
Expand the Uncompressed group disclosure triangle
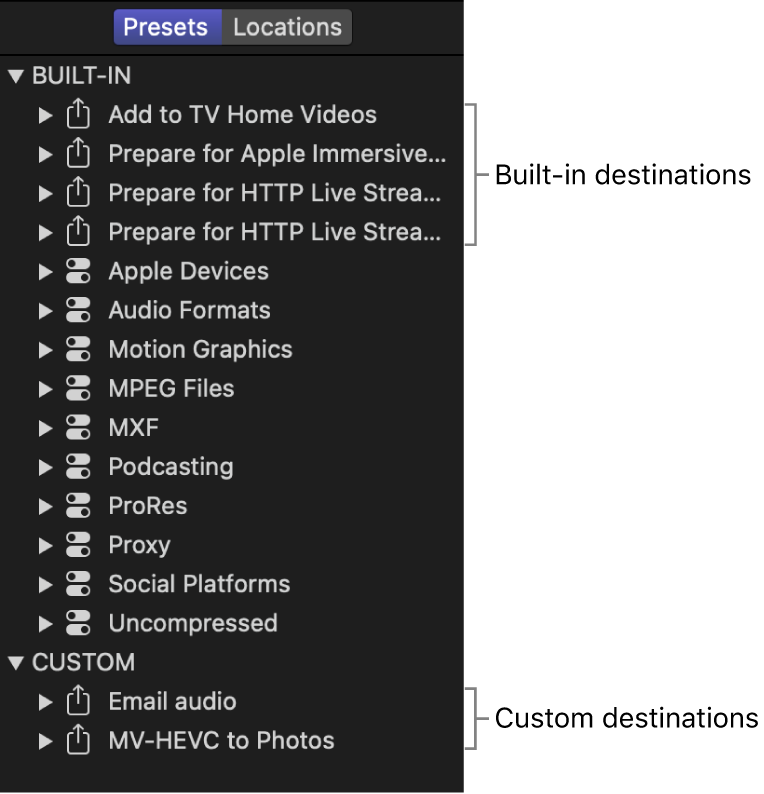click(x=45, y=623)
